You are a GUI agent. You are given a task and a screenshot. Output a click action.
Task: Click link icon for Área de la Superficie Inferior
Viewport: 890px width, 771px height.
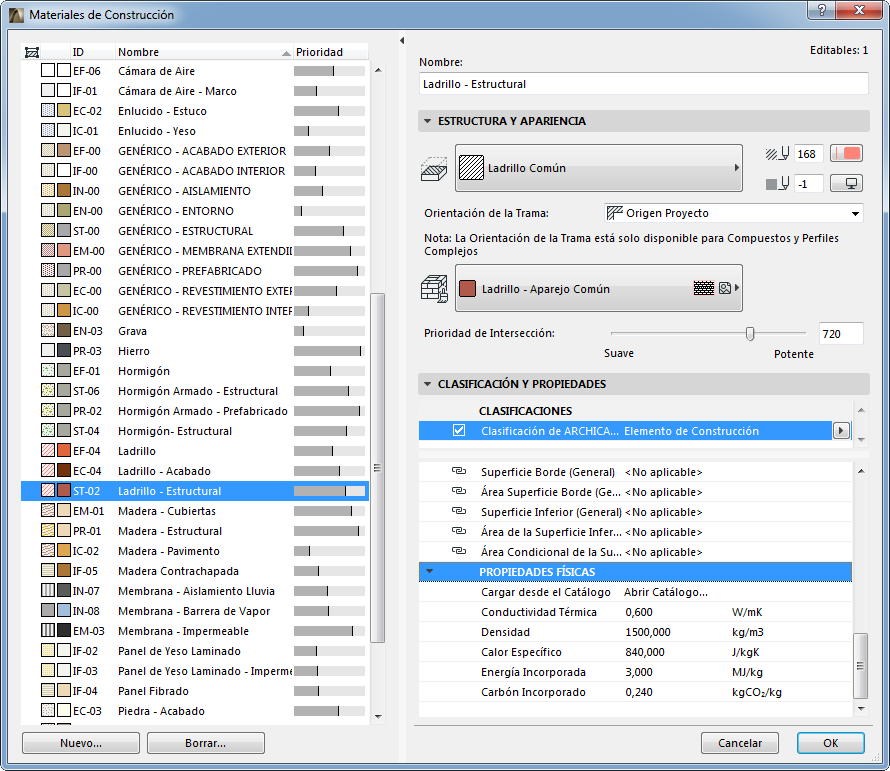point(459,531)
